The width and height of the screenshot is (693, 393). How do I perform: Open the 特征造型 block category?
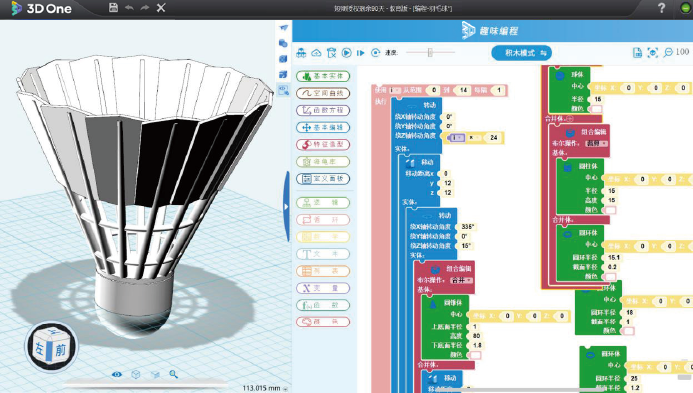[323, 145]
